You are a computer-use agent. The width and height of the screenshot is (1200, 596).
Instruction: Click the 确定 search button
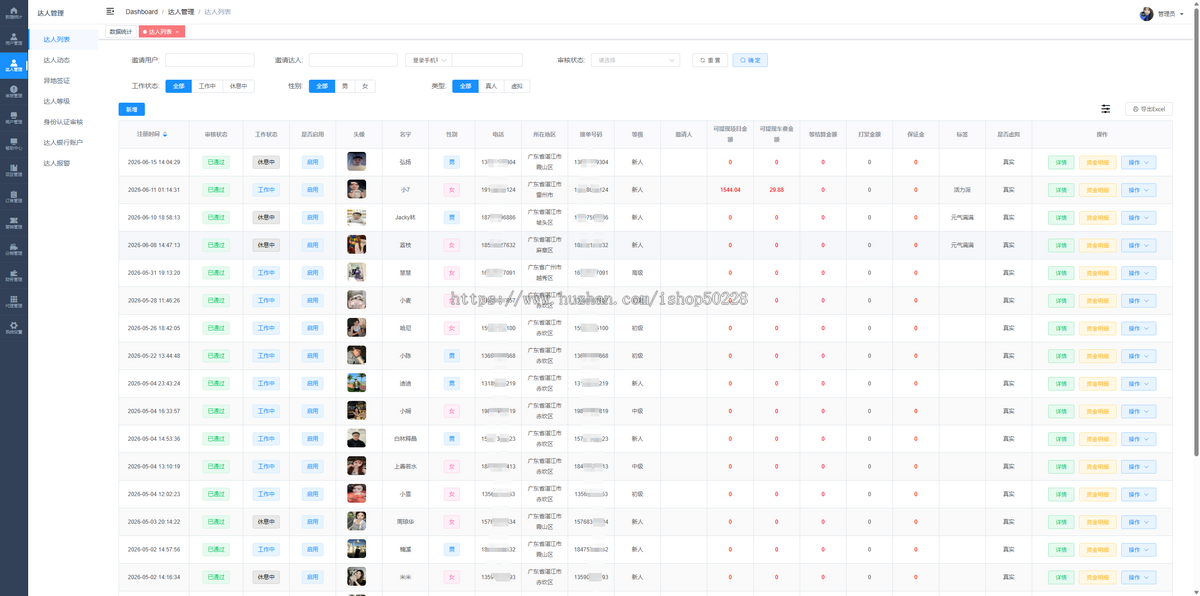pos(750,60)
